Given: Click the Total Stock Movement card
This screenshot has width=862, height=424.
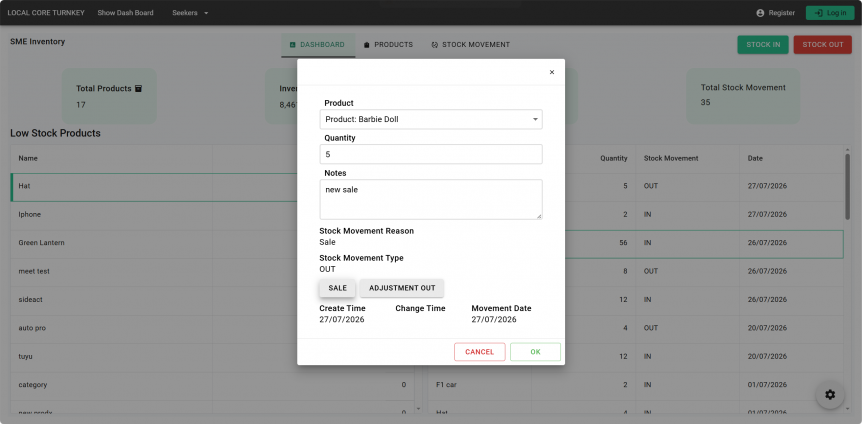Looking at the screenshot, I should pyautogui.click(x=743, y=96).
